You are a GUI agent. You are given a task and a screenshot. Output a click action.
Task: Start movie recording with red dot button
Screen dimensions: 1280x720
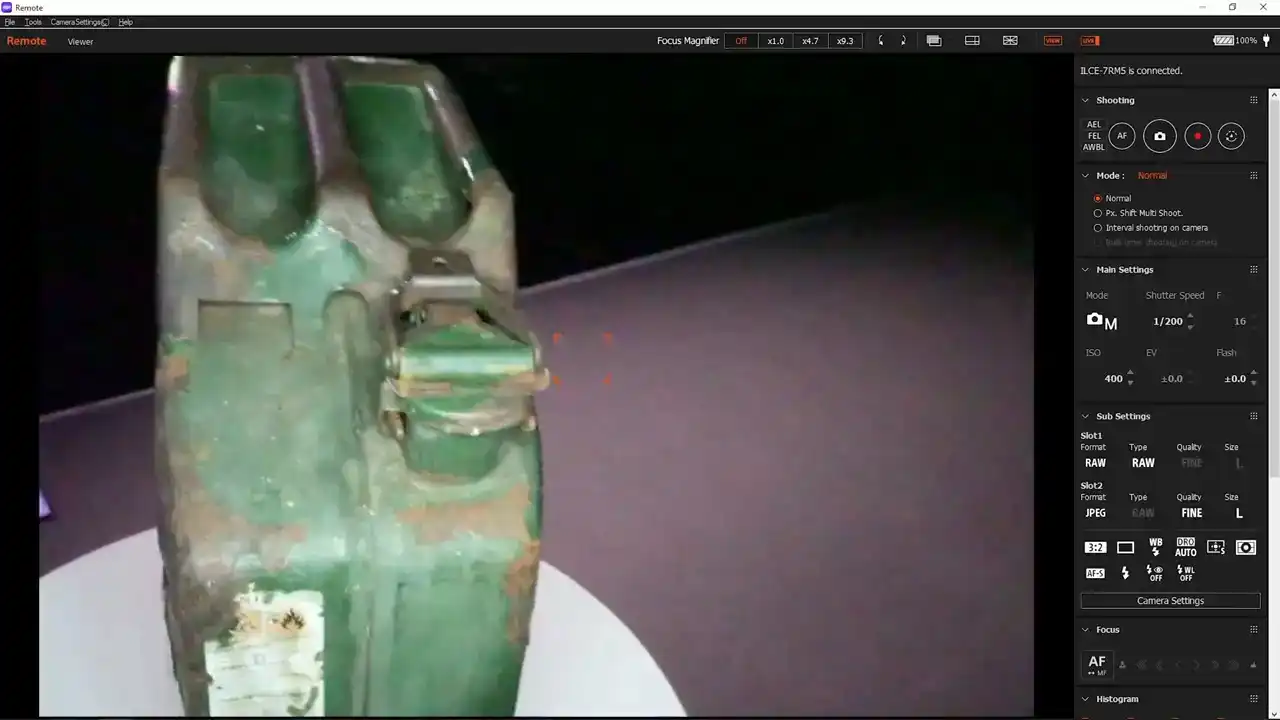(x=1197, y=136)
